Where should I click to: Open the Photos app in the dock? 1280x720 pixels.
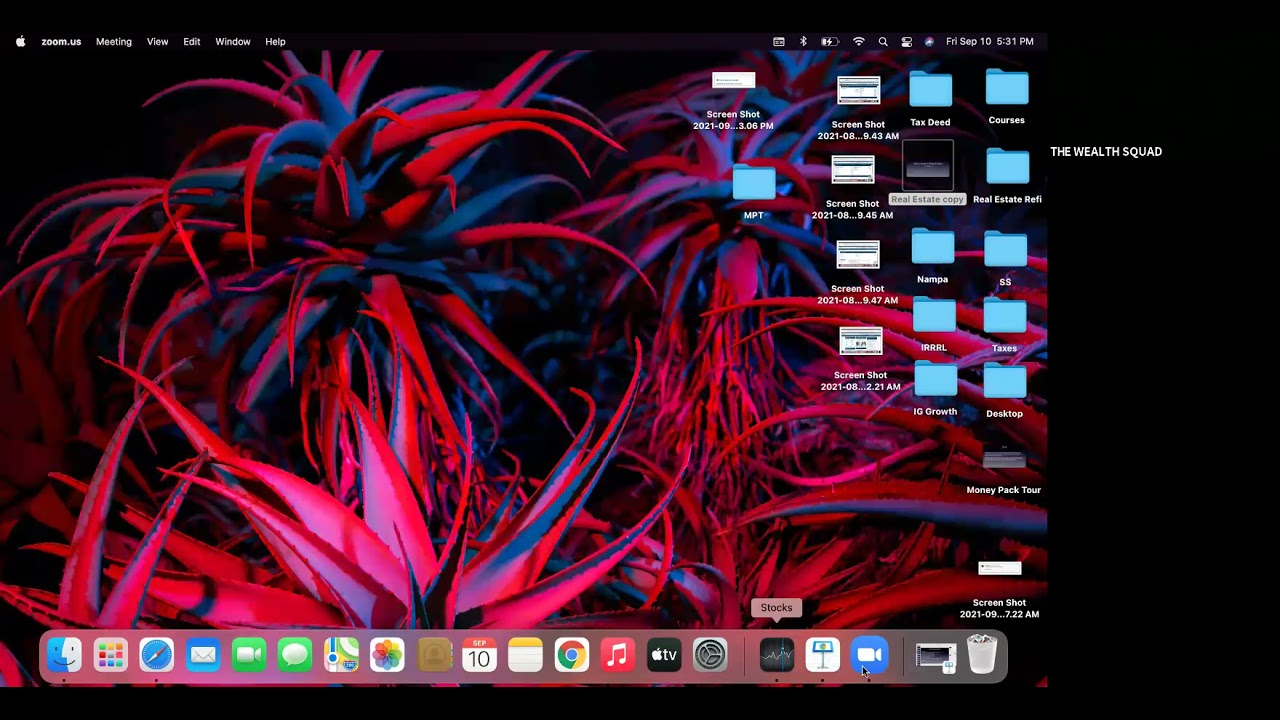click(387, 656)
